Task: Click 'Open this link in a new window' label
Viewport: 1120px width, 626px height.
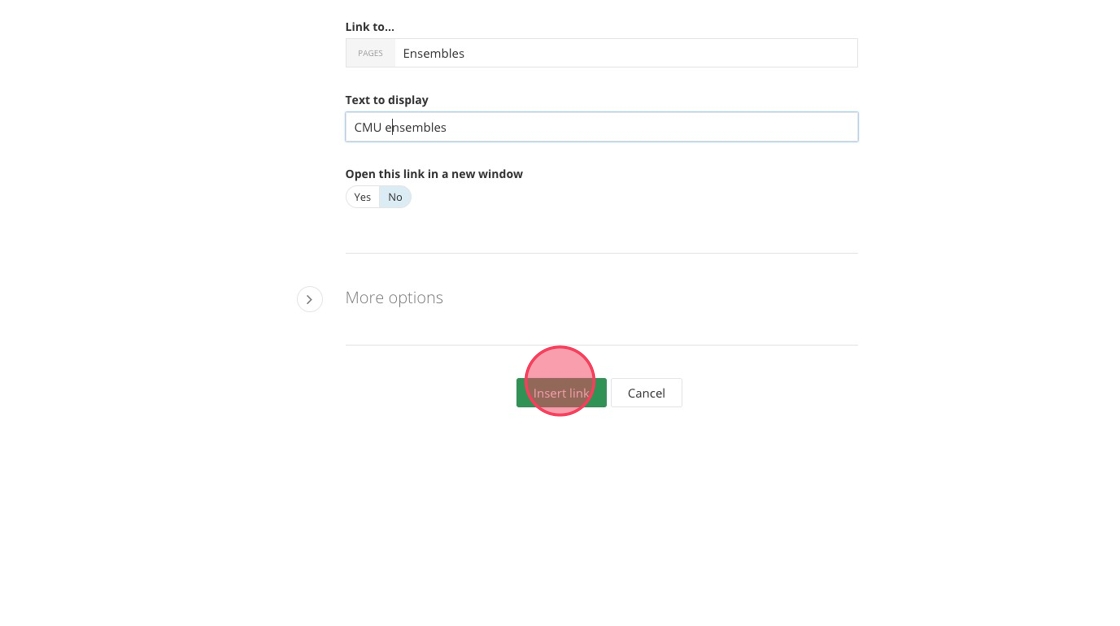Action: click(434, 174)
